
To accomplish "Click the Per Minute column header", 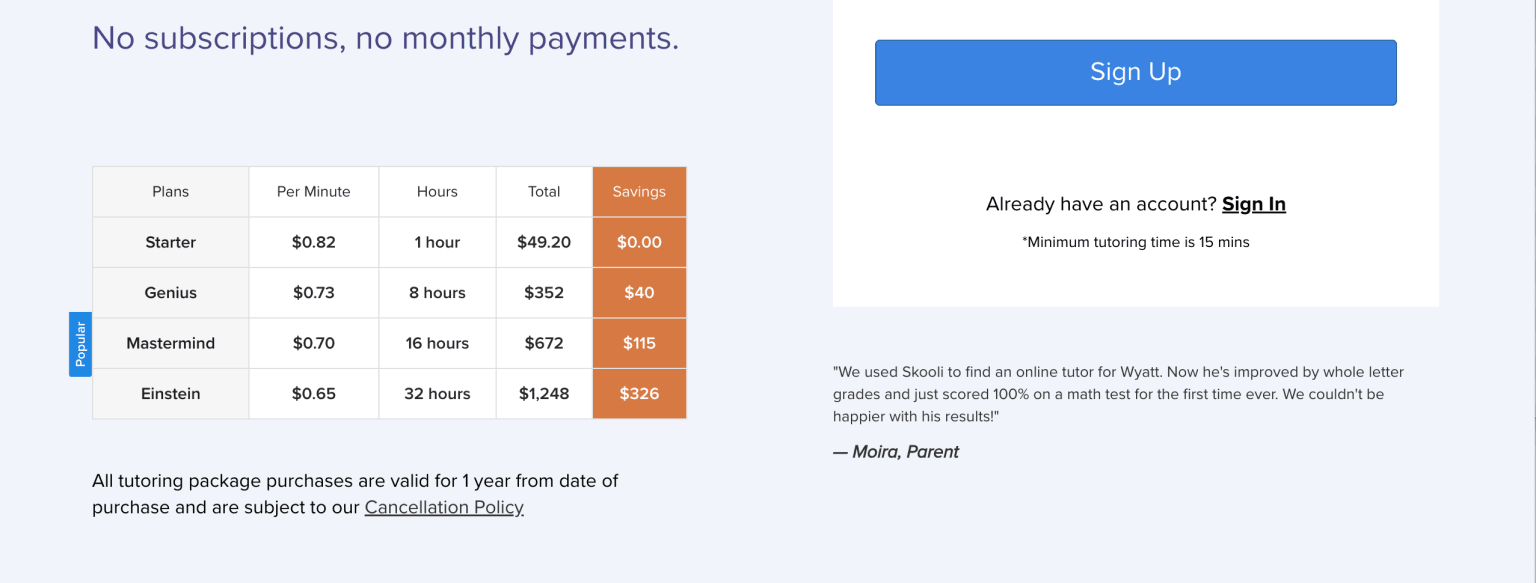I will click(313, 192).
